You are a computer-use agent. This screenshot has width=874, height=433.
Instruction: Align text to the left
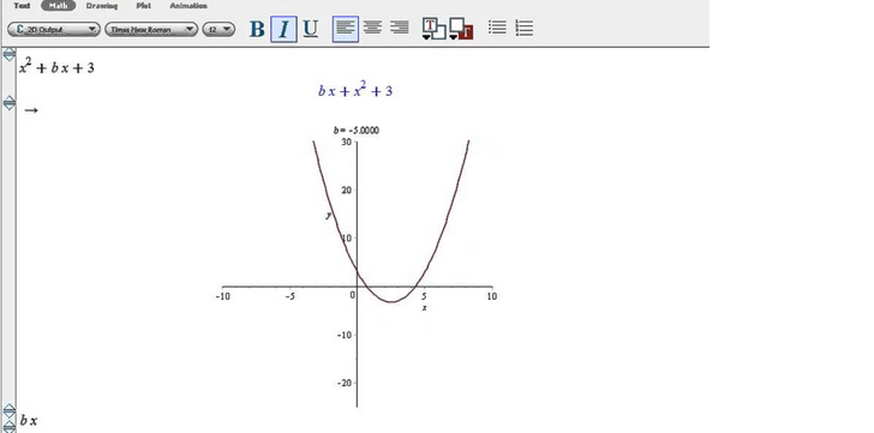[x=345, y=28]
